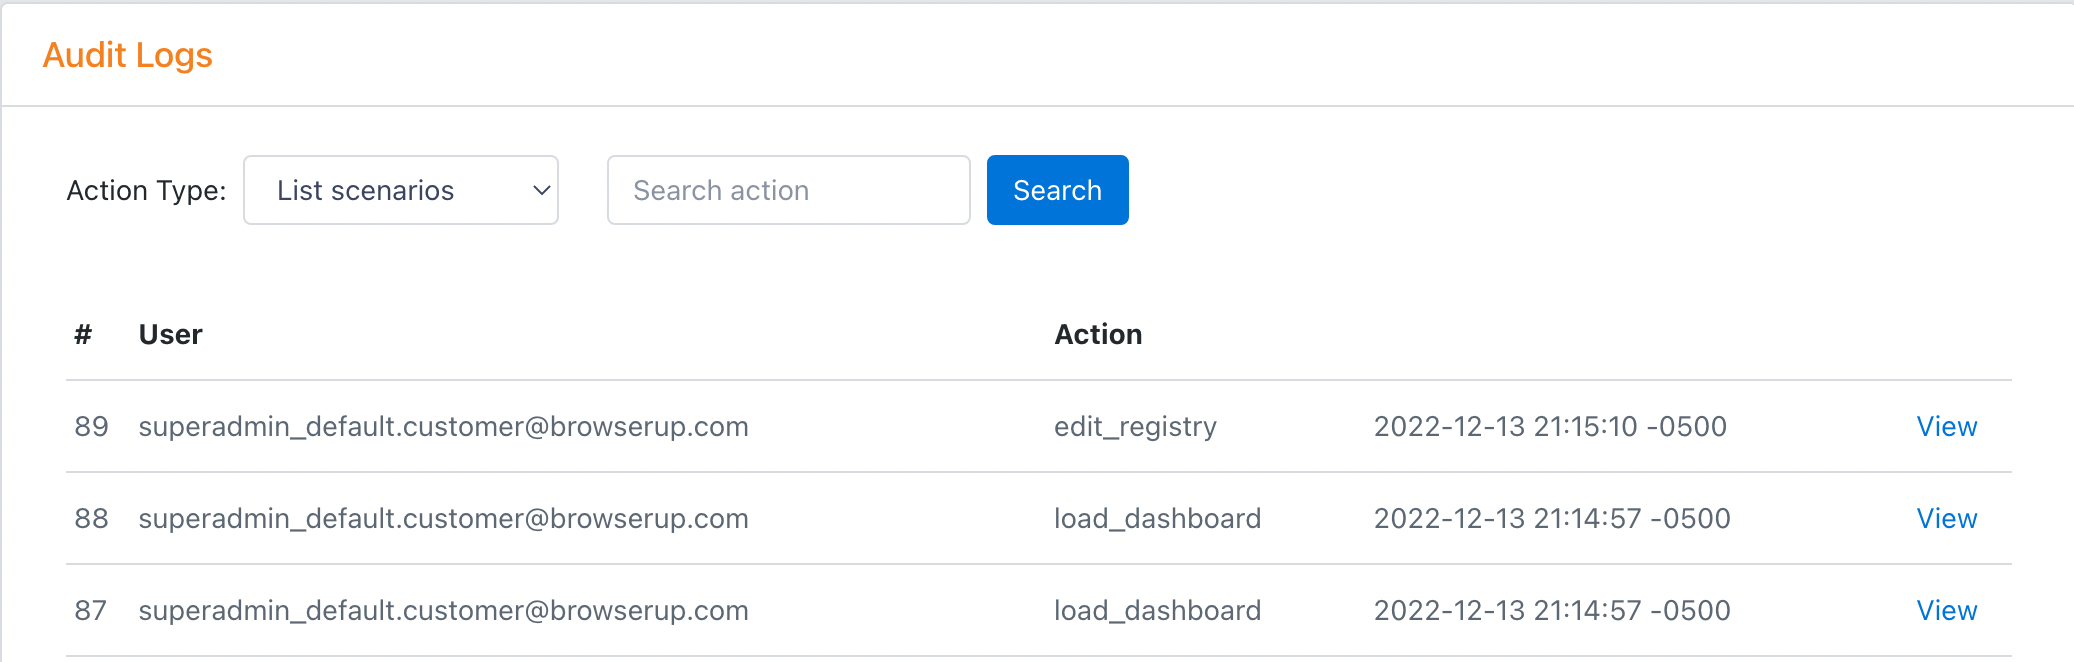Open the Action Type dropdown

[401, 190]
